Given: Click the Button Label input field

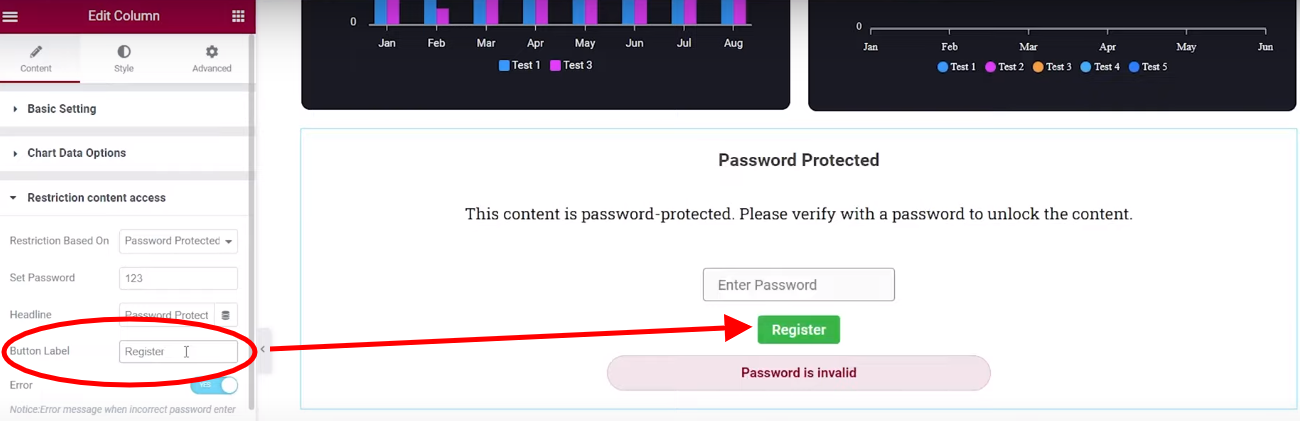Looking at the screenshot, I should point(178,352).
